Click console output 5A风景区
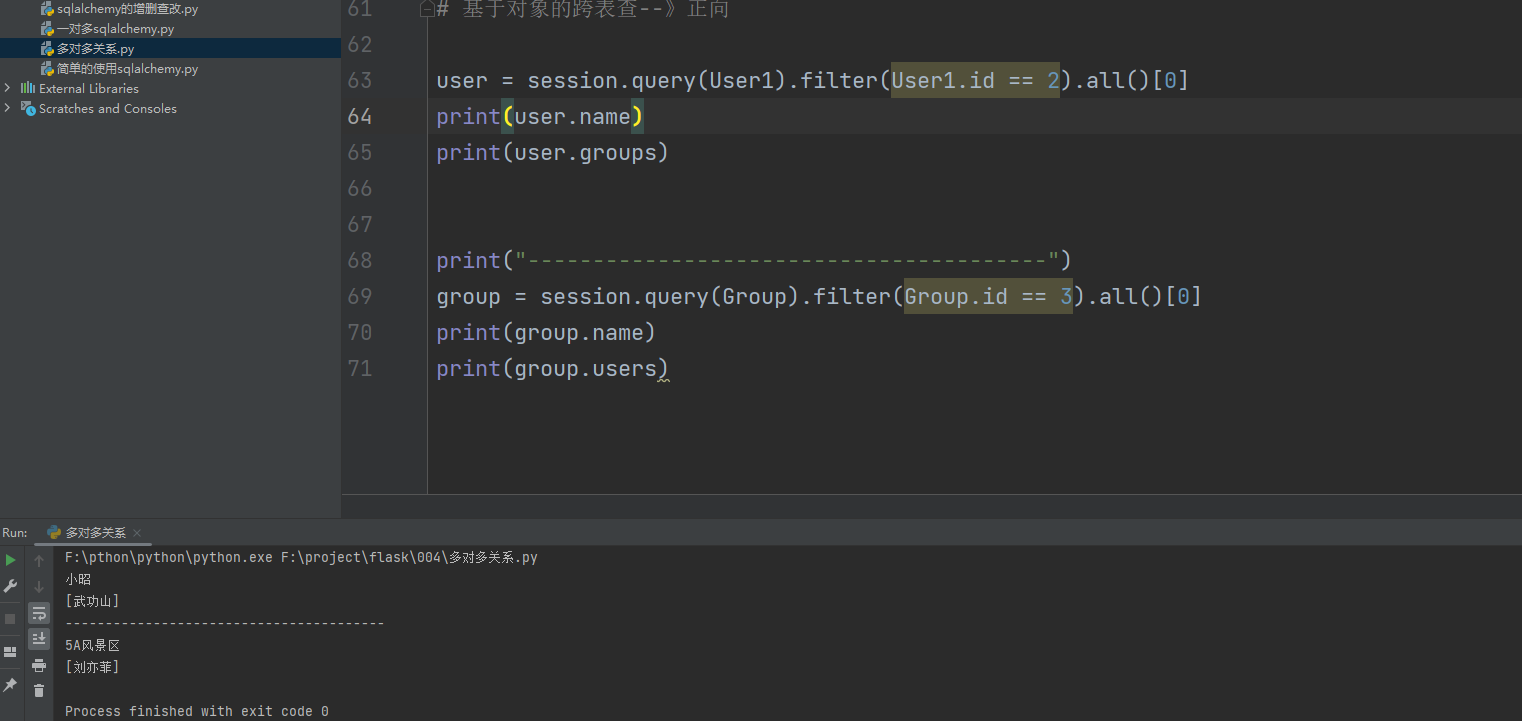Screen dimensions: 1522x721 click(x=92, y=645)
